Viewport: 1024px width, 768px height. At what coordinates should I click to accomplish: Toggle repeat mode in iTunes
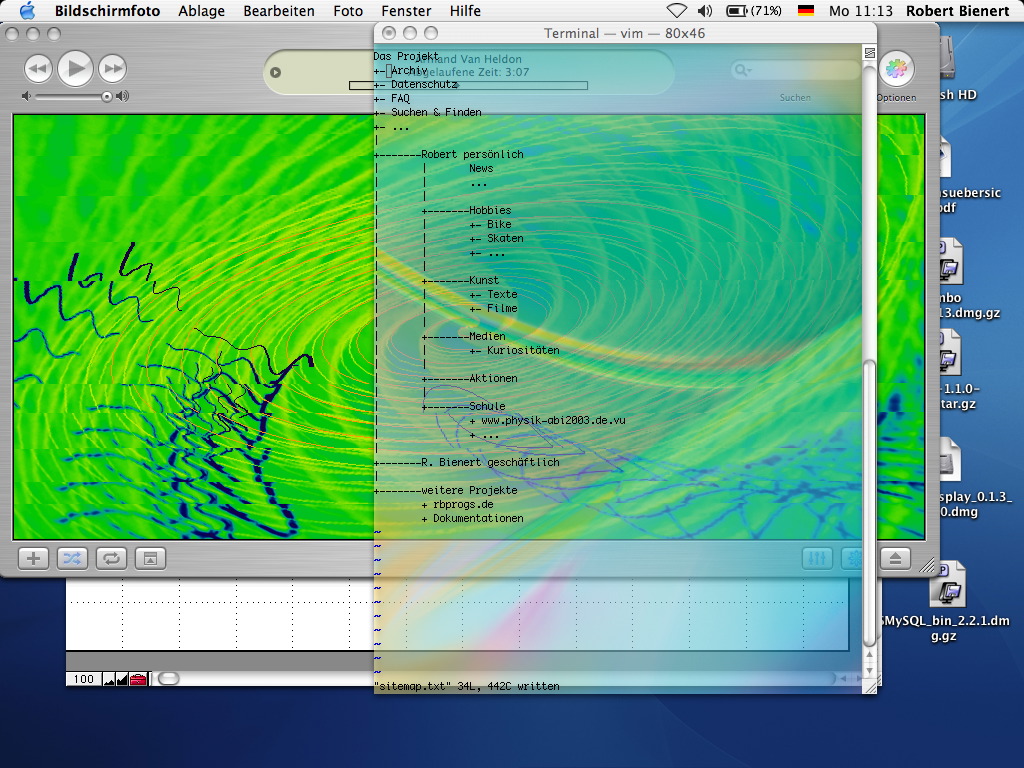111,558
